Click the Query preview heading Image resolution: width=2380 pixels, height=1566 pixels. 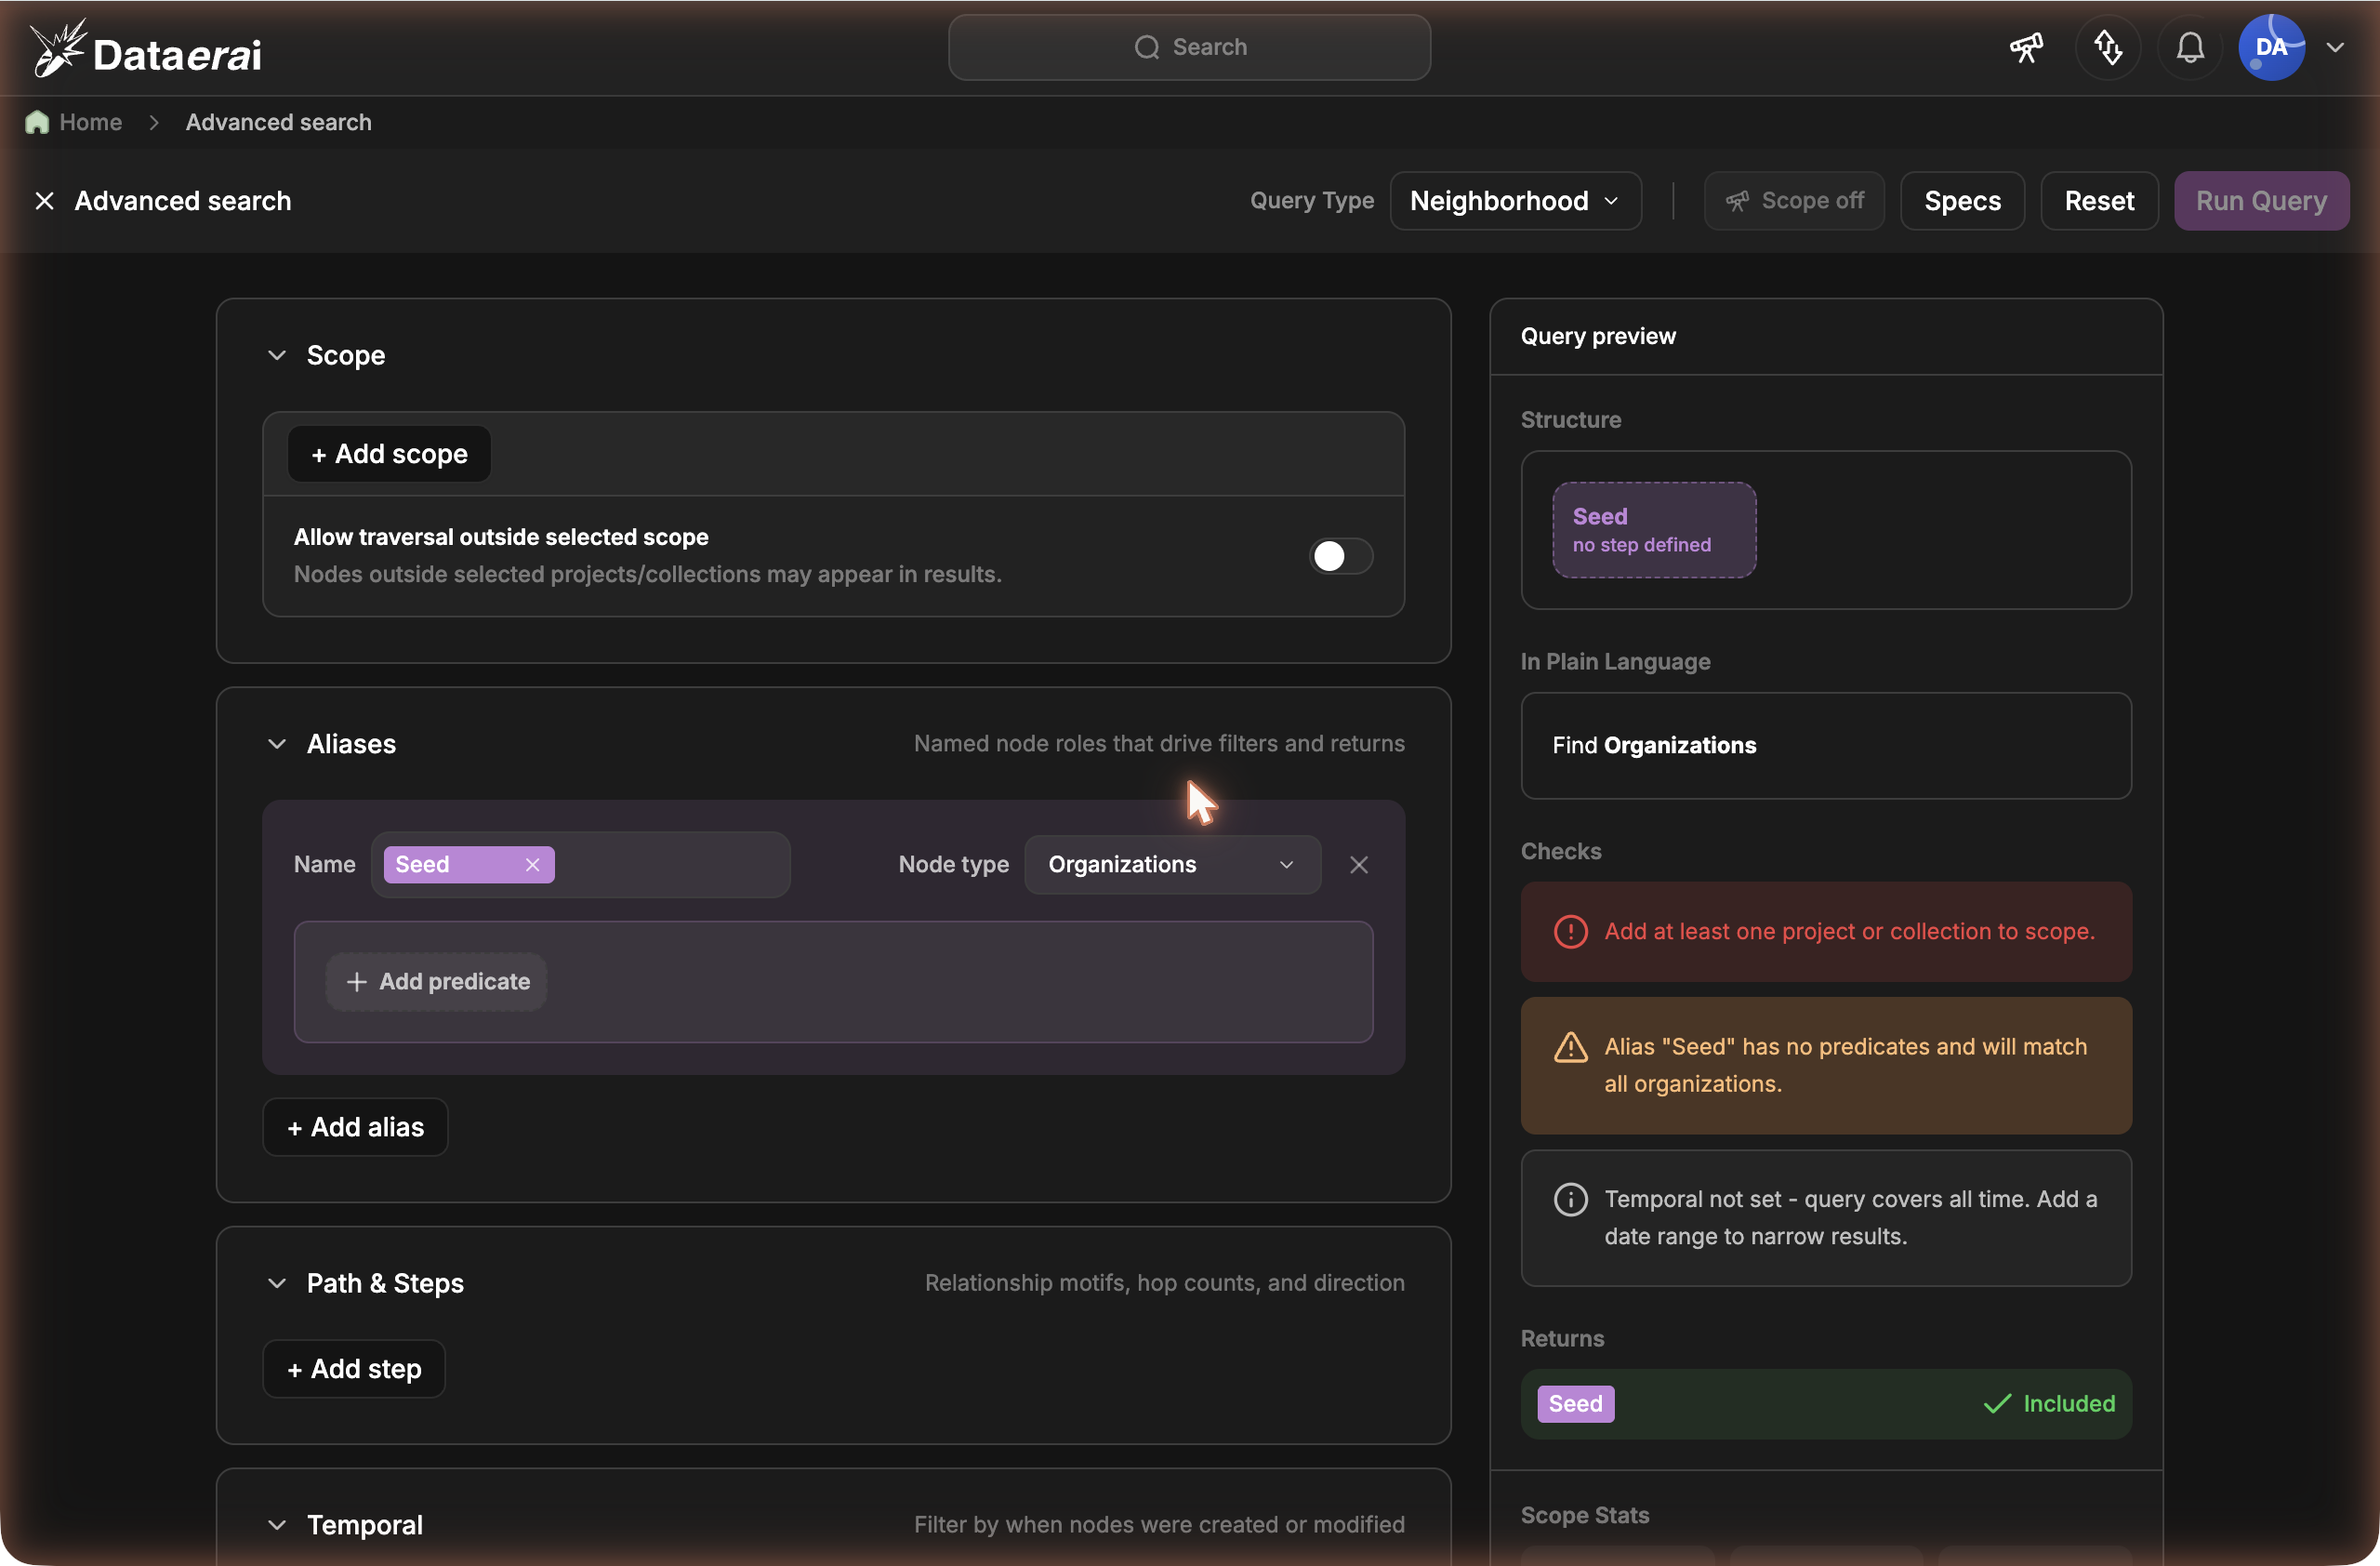1598,336
